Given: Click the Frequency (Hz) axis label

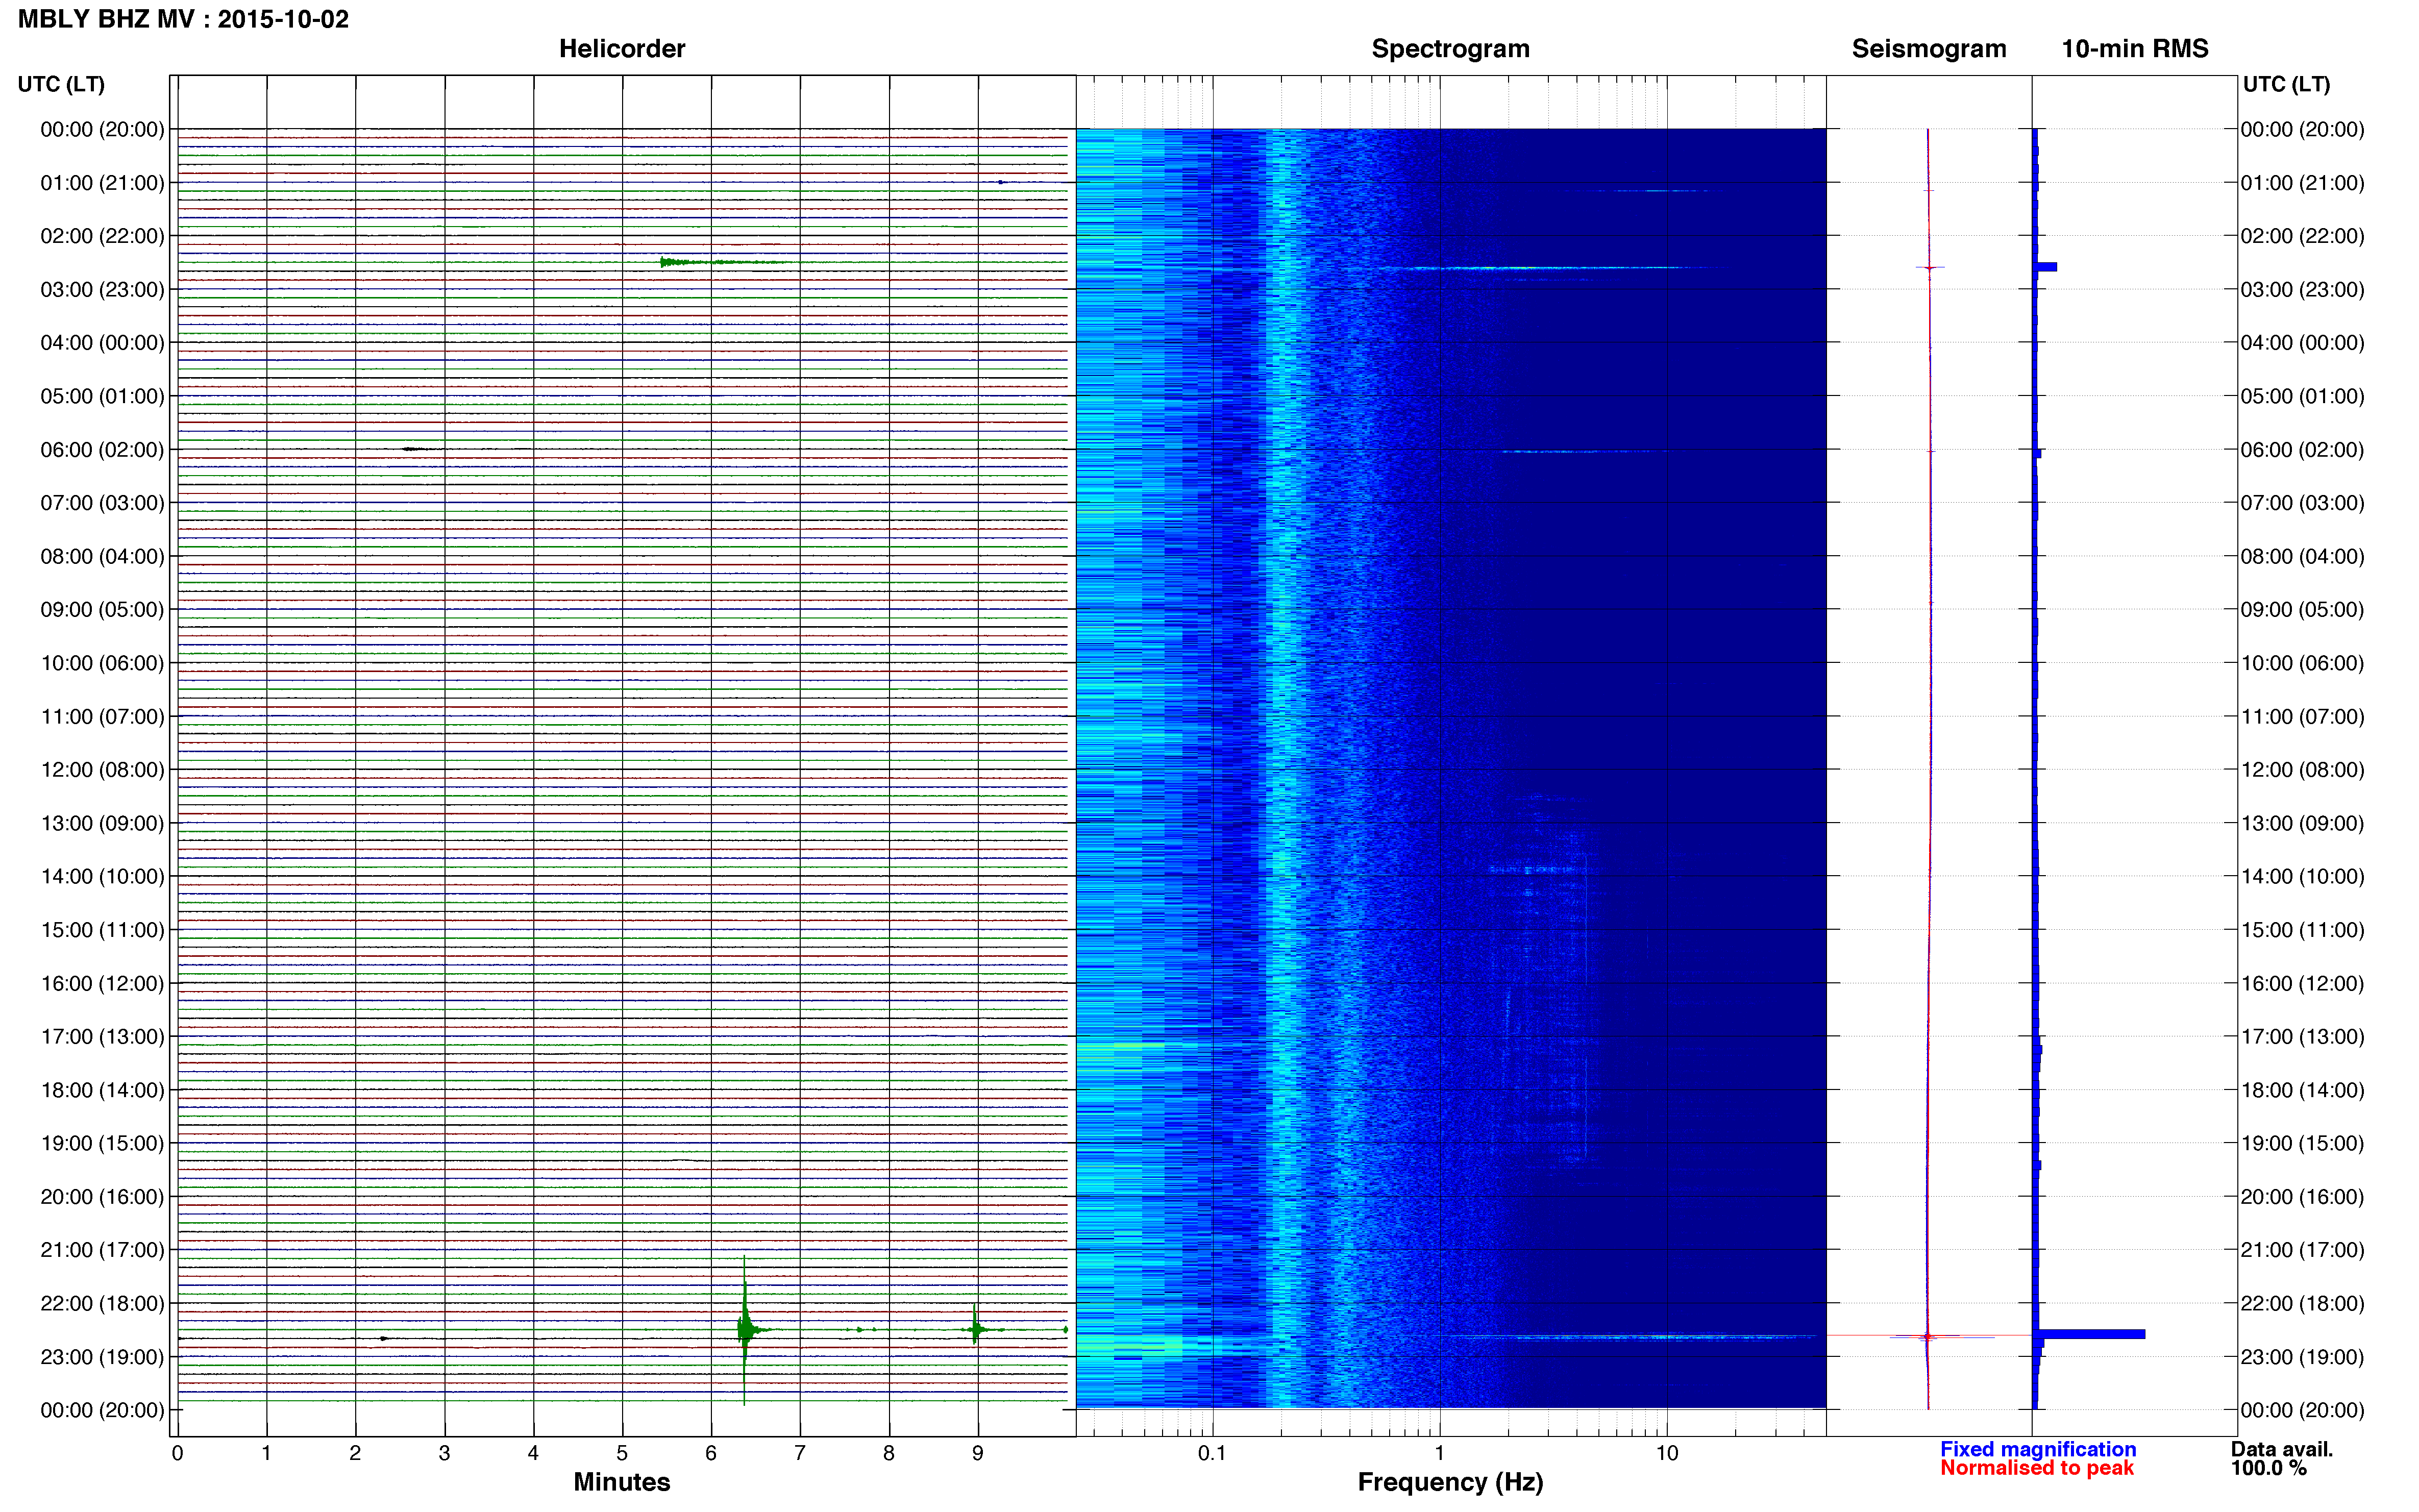Looking at the screenshot, I should [x=1450, y=1482].
